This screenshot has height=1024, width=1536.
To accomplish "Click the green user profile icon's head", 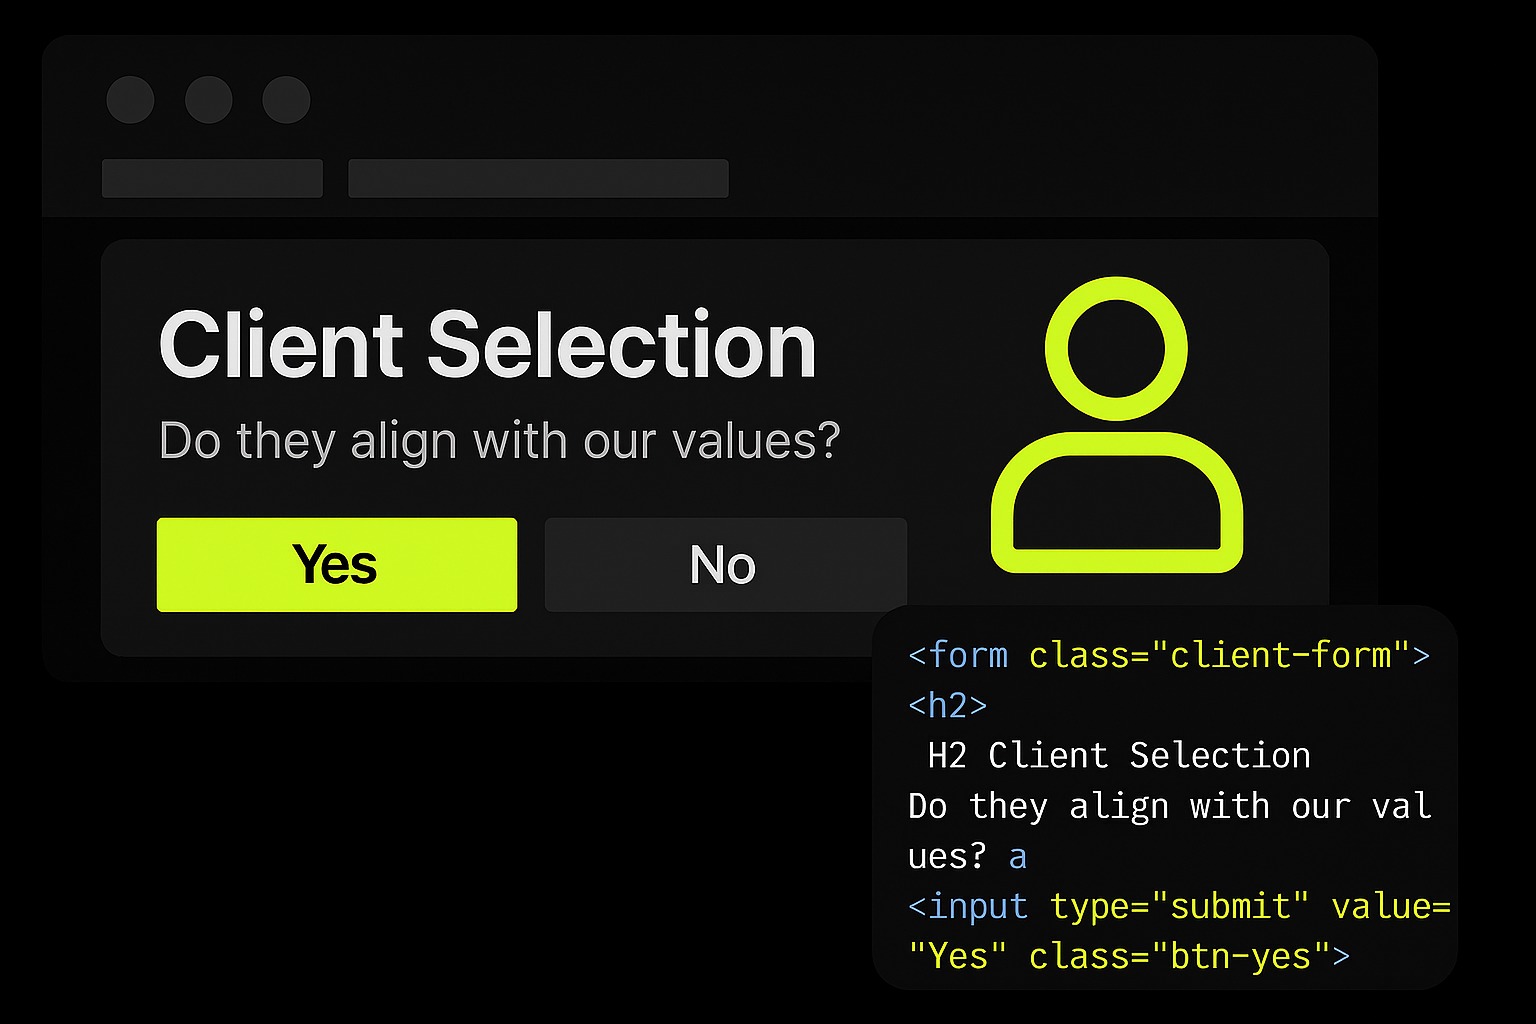I will [x=1116, y=348].
